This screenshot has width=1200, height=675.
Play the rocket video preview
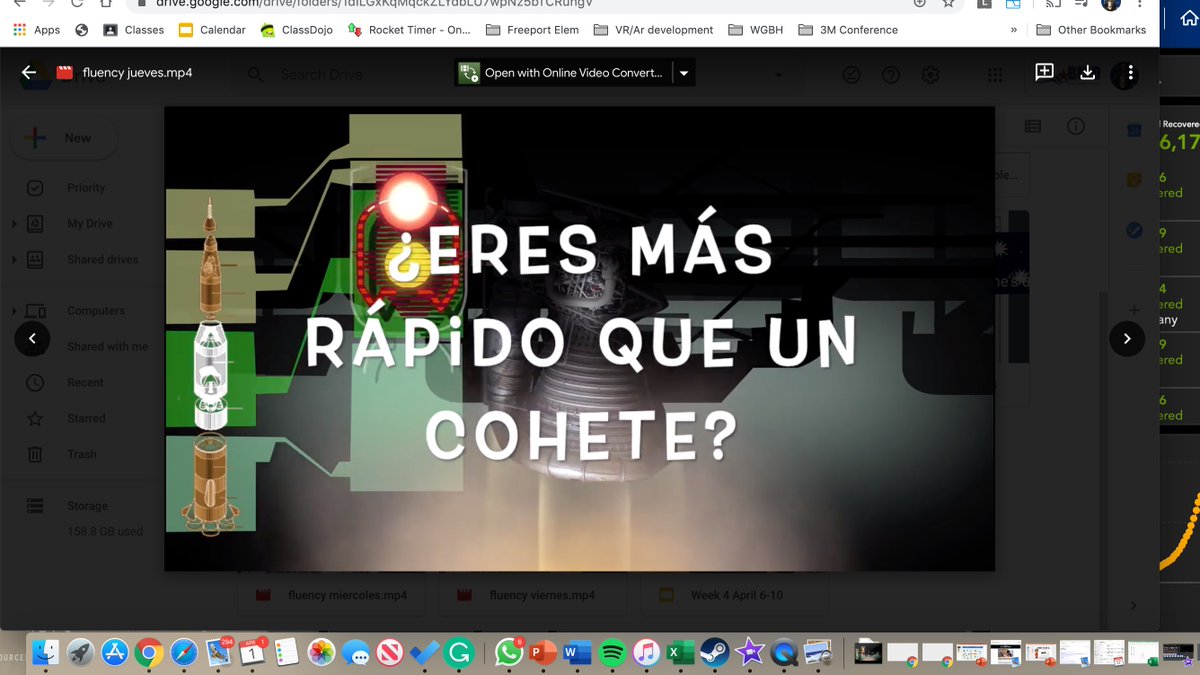click(x=580, y=339)
